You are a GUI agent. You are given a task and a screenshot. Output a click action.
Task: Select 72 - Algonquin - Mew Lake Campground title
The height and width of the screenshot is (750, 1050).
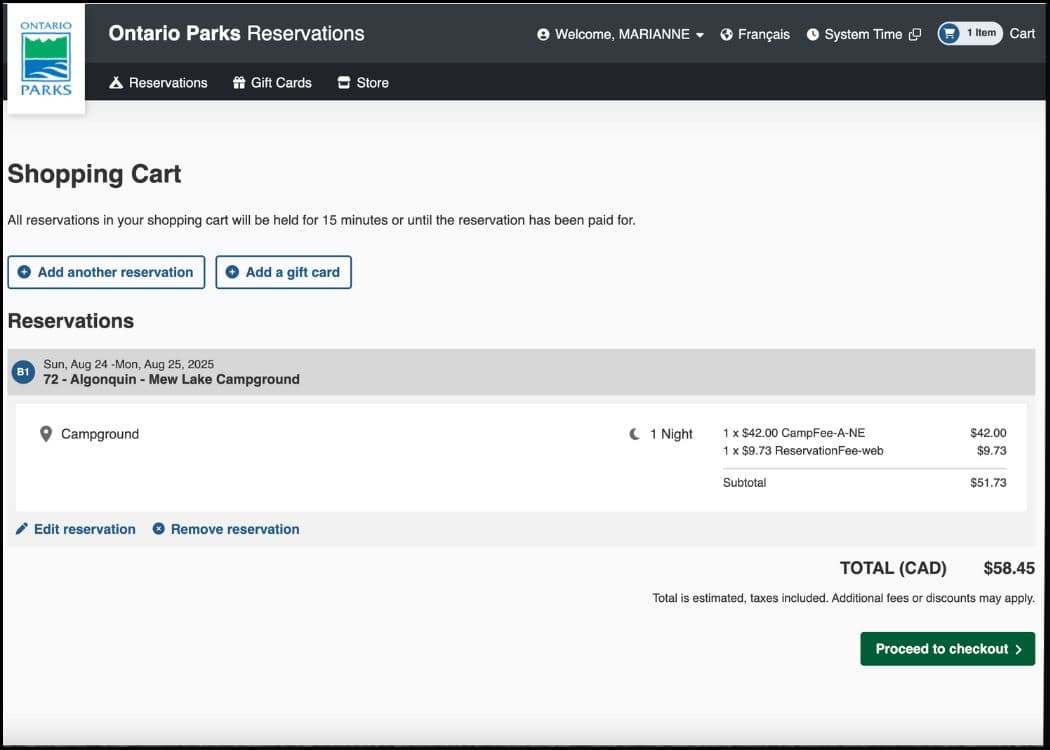click(171, 380)
